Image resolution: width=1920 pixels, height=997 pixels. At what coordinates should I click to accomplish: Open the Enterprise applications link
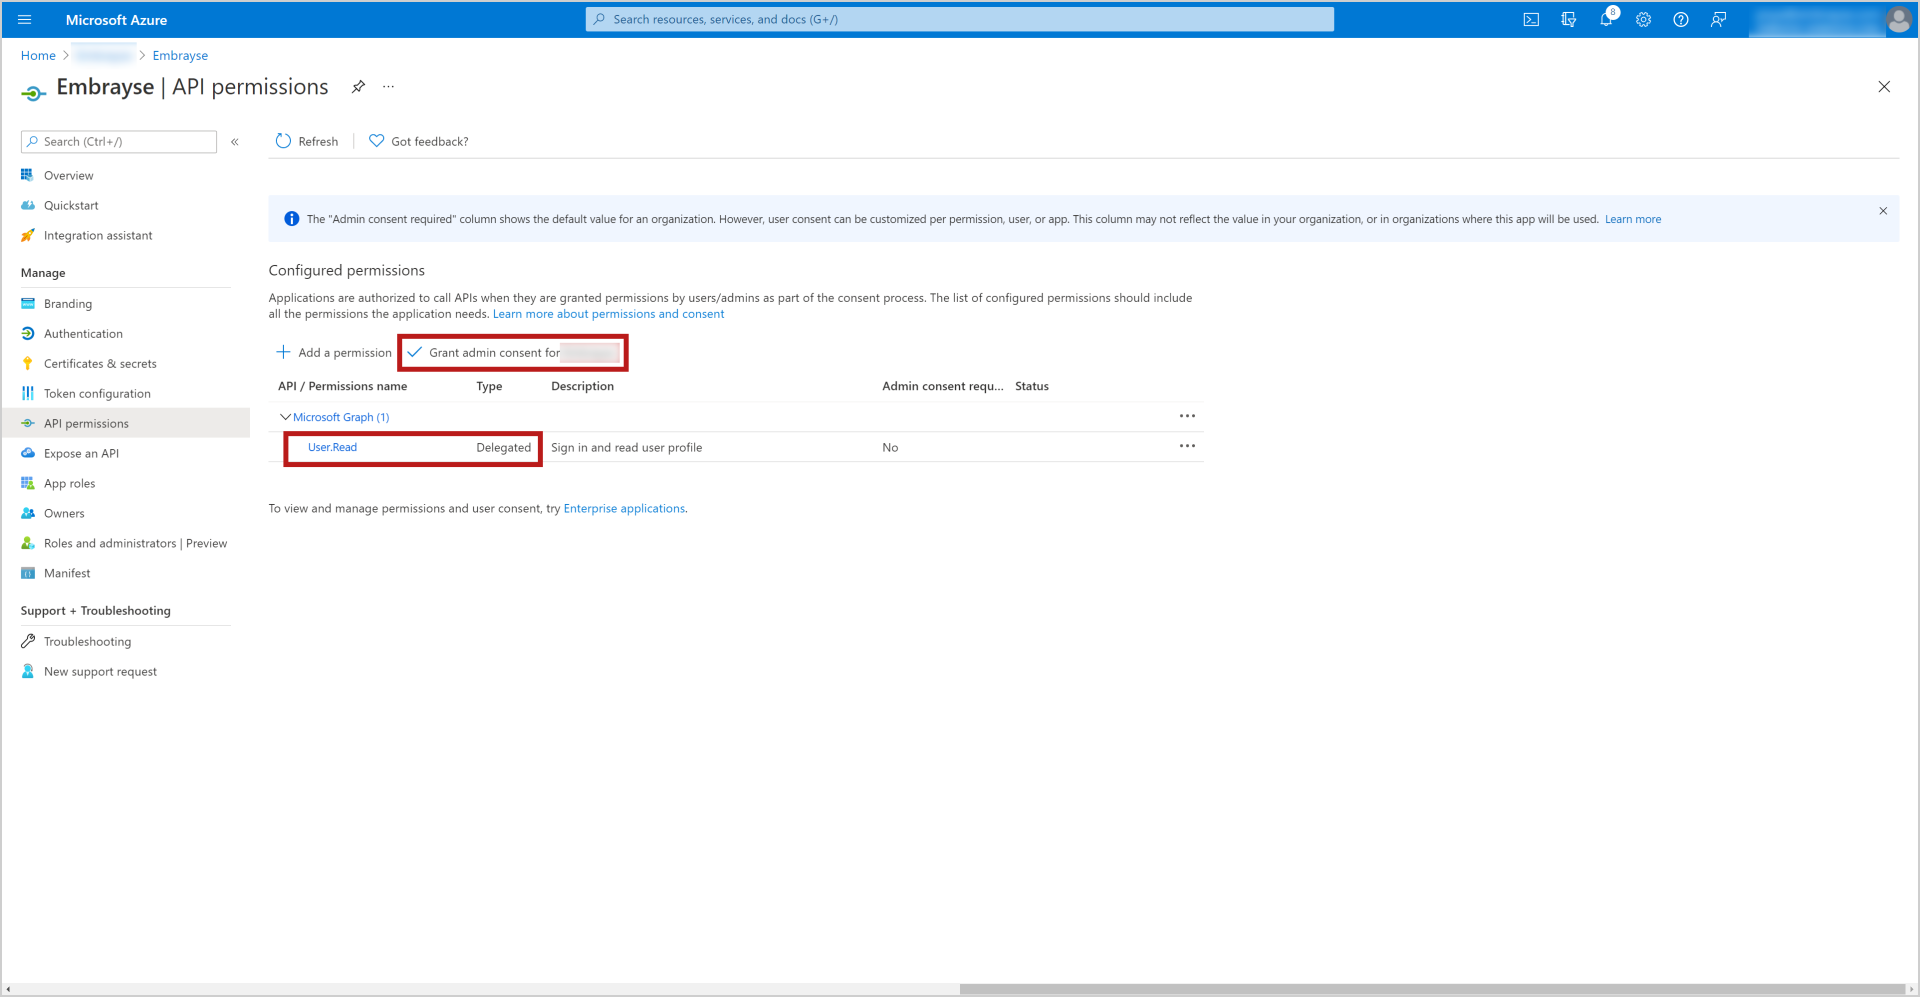(x=624, y=508)
